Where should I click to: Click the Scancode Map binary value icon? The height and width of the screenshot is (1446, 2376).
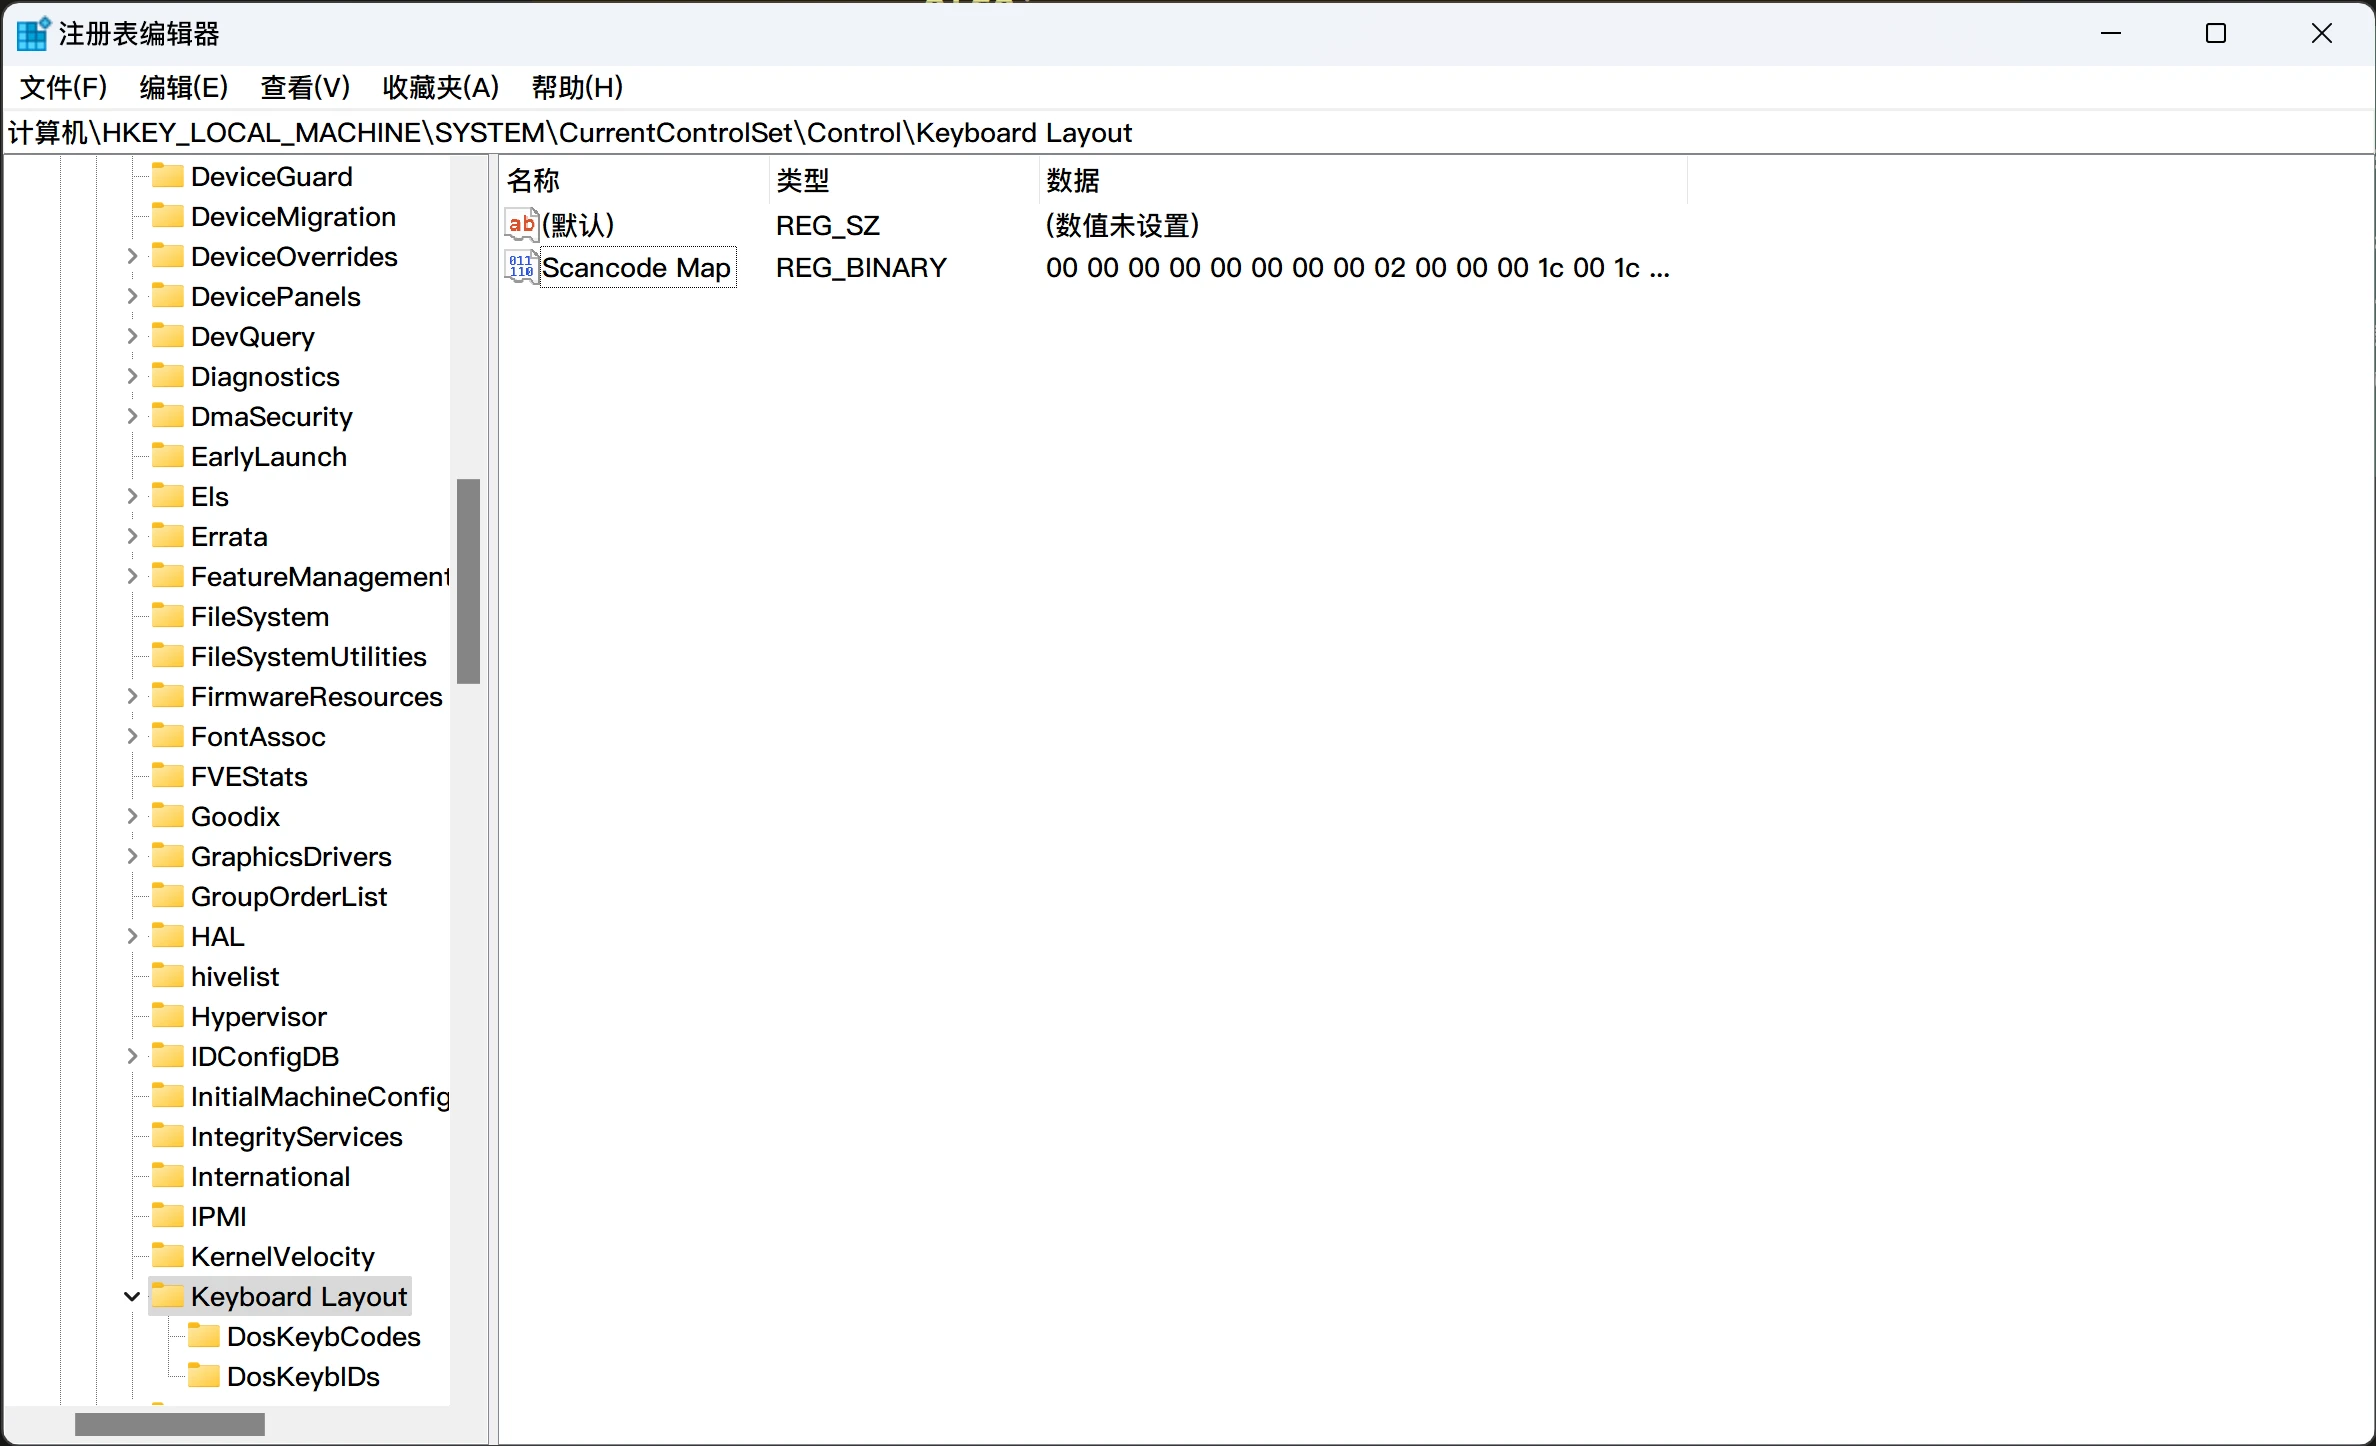[x=521, y=267]
